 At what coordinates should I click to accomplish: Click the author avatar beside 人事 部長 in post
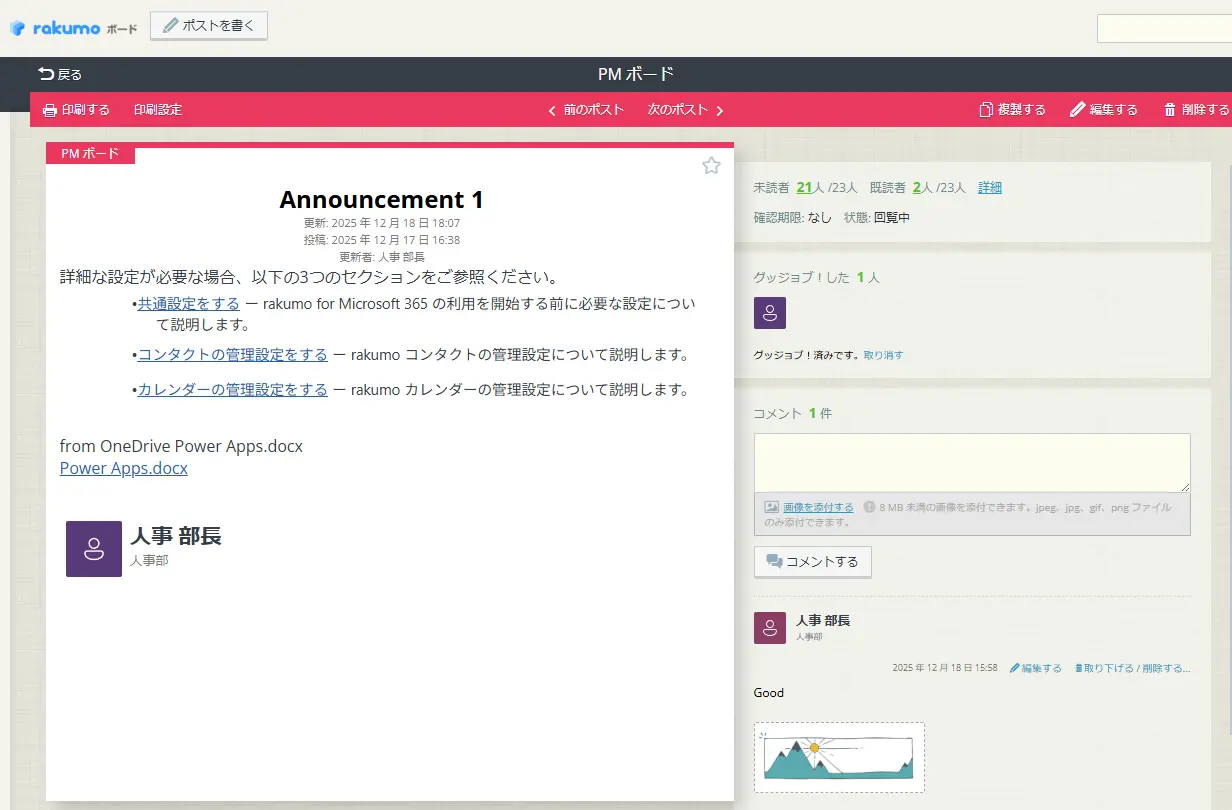click(94, 548)
